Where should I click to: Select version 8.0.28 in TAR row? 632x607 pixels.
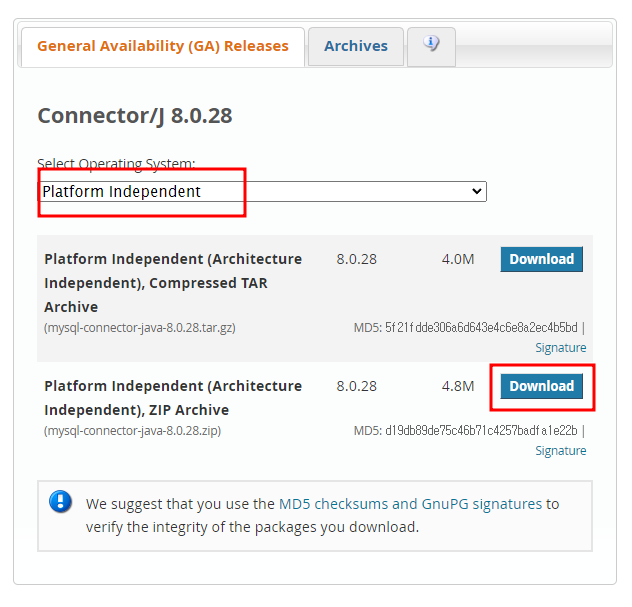pos(356,259)
